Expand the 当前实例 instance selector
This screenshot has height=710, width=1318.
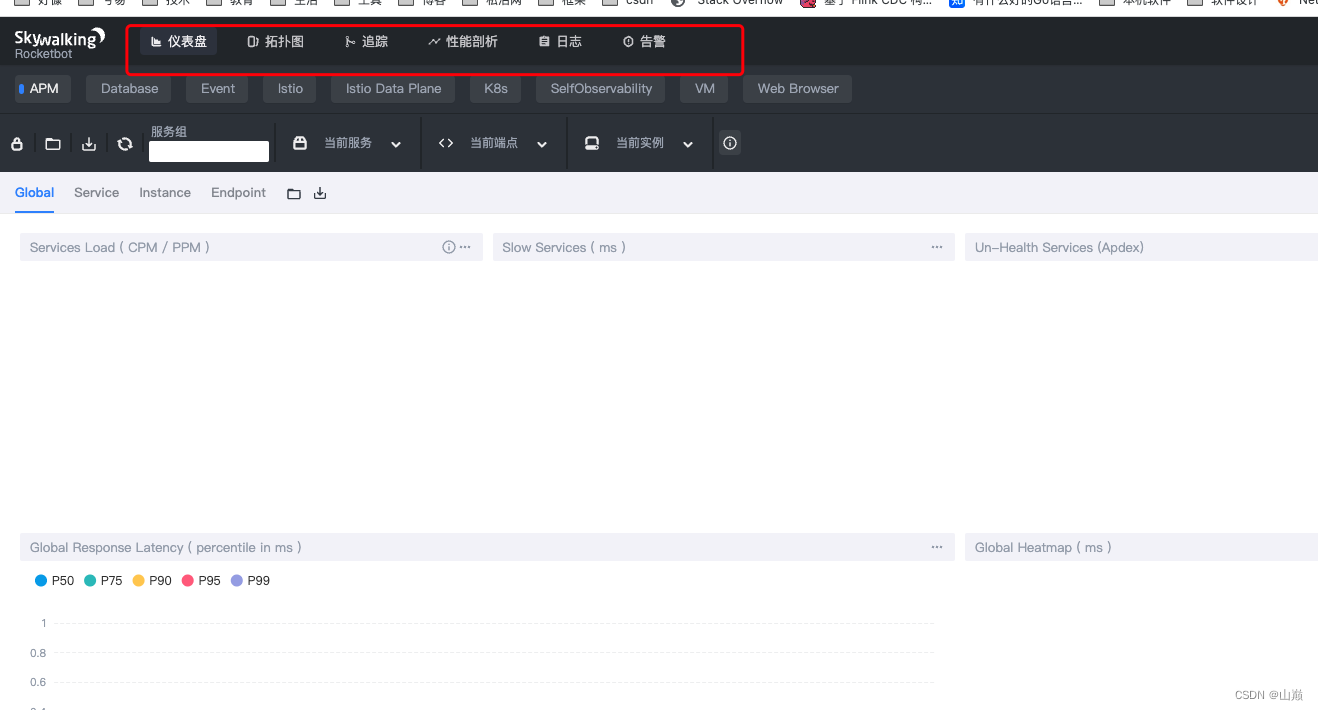click(687, 143)
